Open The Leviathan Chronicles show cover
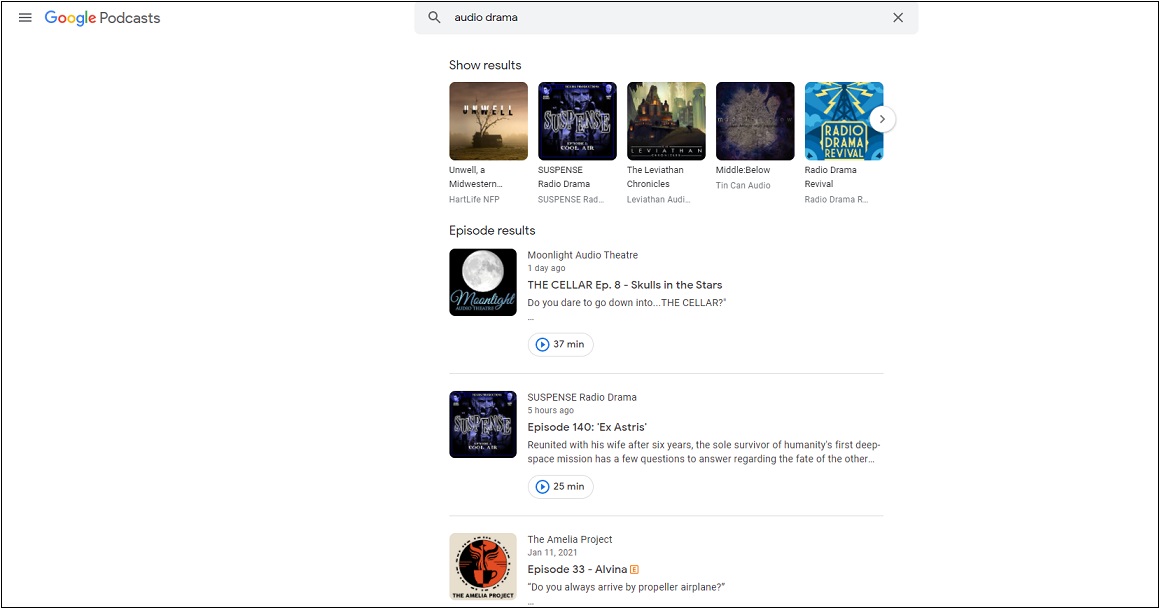Viewport: 1160px width, 608px height. tap(666, 121)
